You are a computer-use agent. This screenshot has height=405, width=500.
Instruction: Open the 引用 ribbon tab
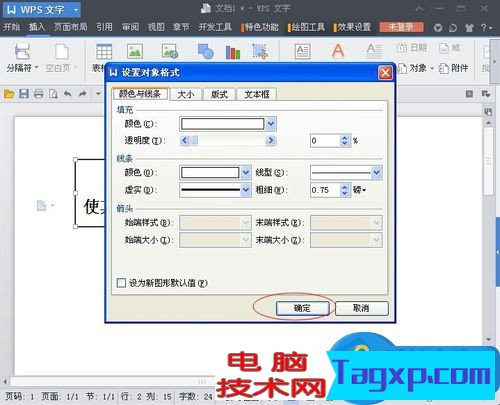click(104, 27)
